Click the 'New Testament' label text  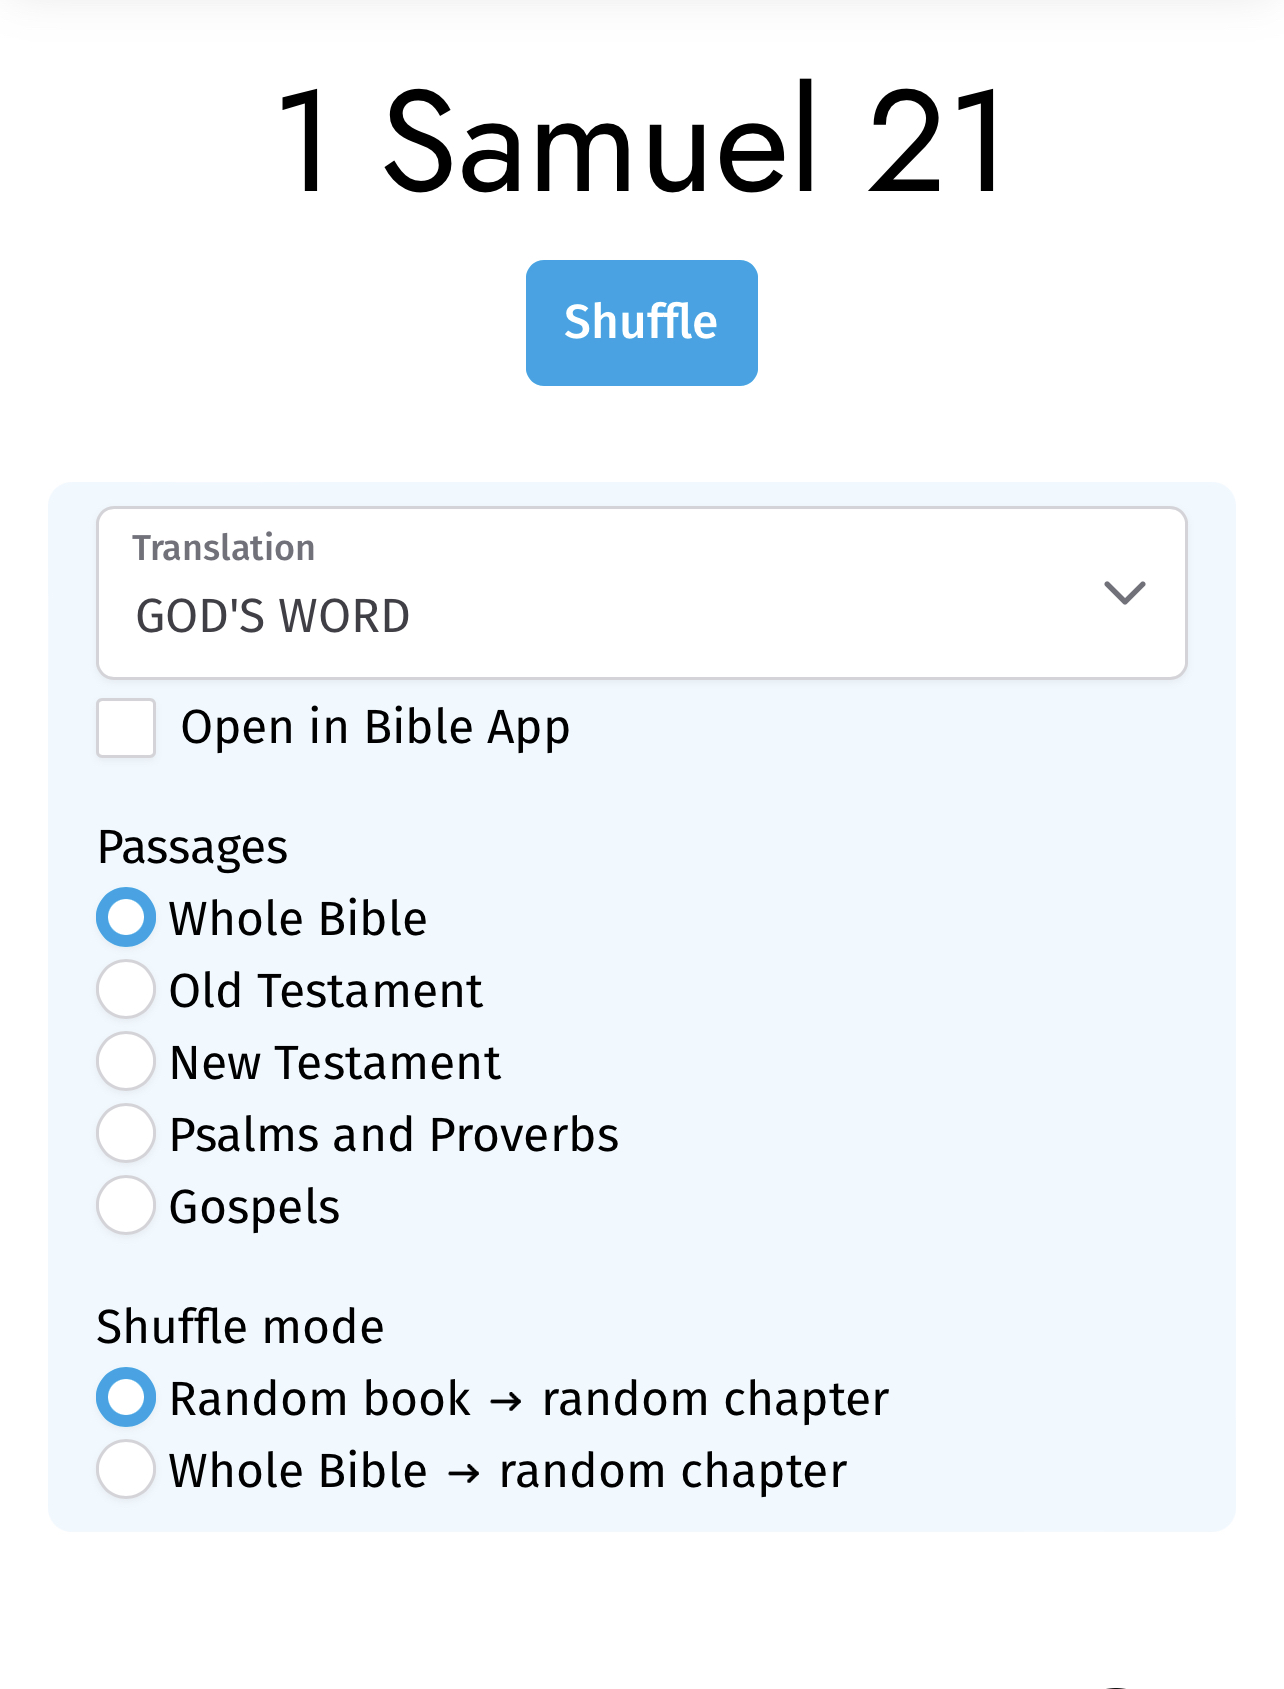coord(335,1063)
